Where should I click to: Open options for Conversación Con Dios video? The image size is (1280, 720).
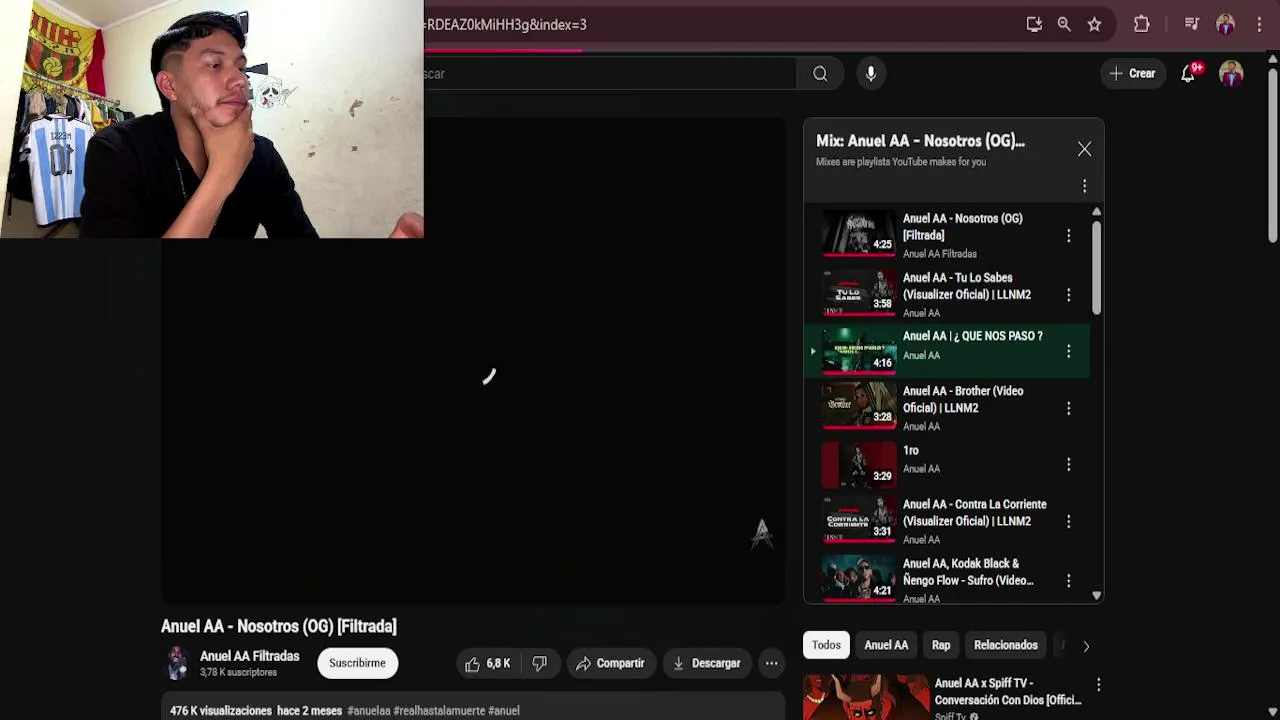click(x=1098, y=685)
